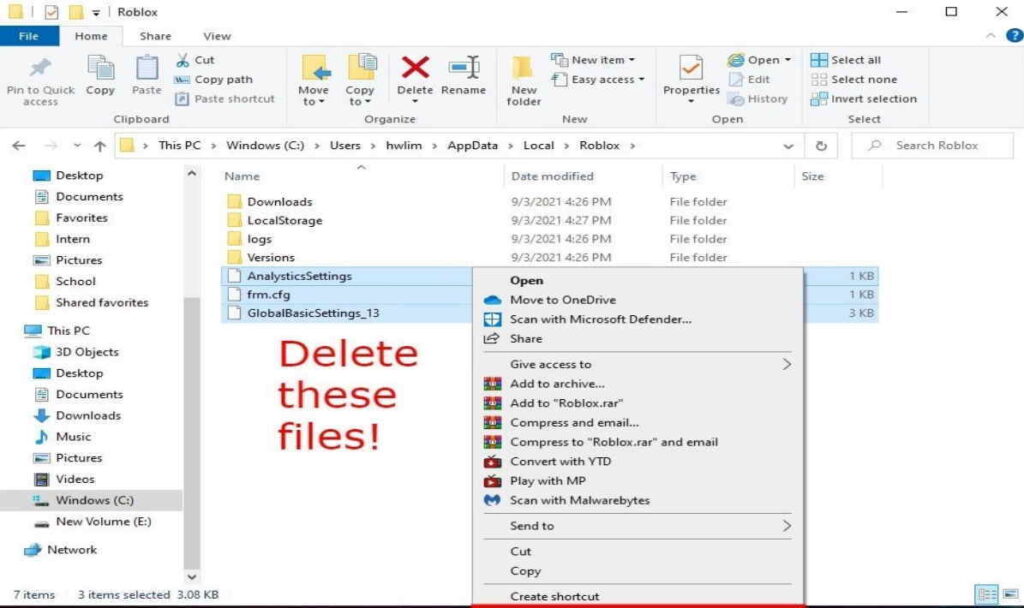Switch to details view icon
1024x608 pixels.
tap(986, 594)
